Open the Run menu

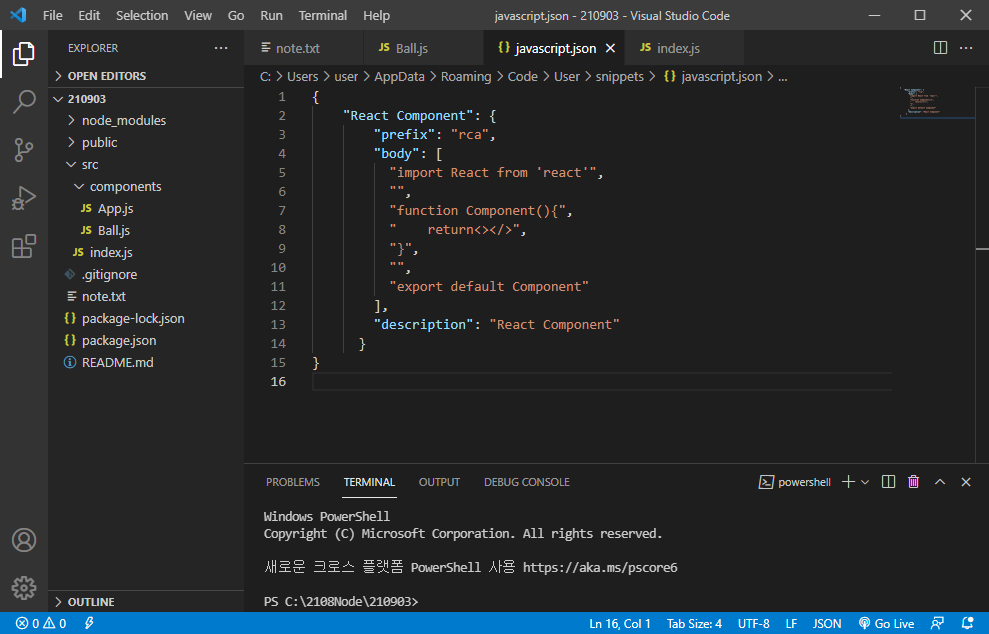pyautogui.click(x=271, y=15)
